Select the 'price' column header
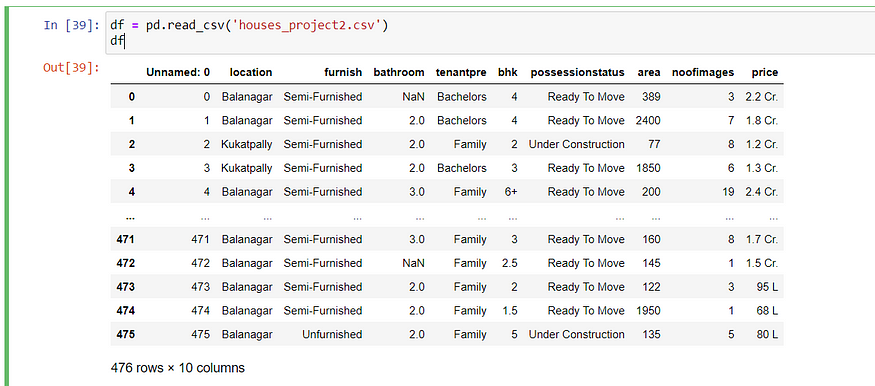 tap(765, 73)
